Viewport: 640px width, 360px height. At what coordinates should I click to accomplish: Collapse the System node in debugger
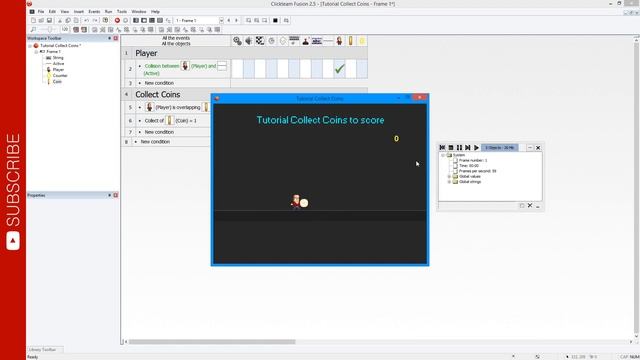(443, 155)
